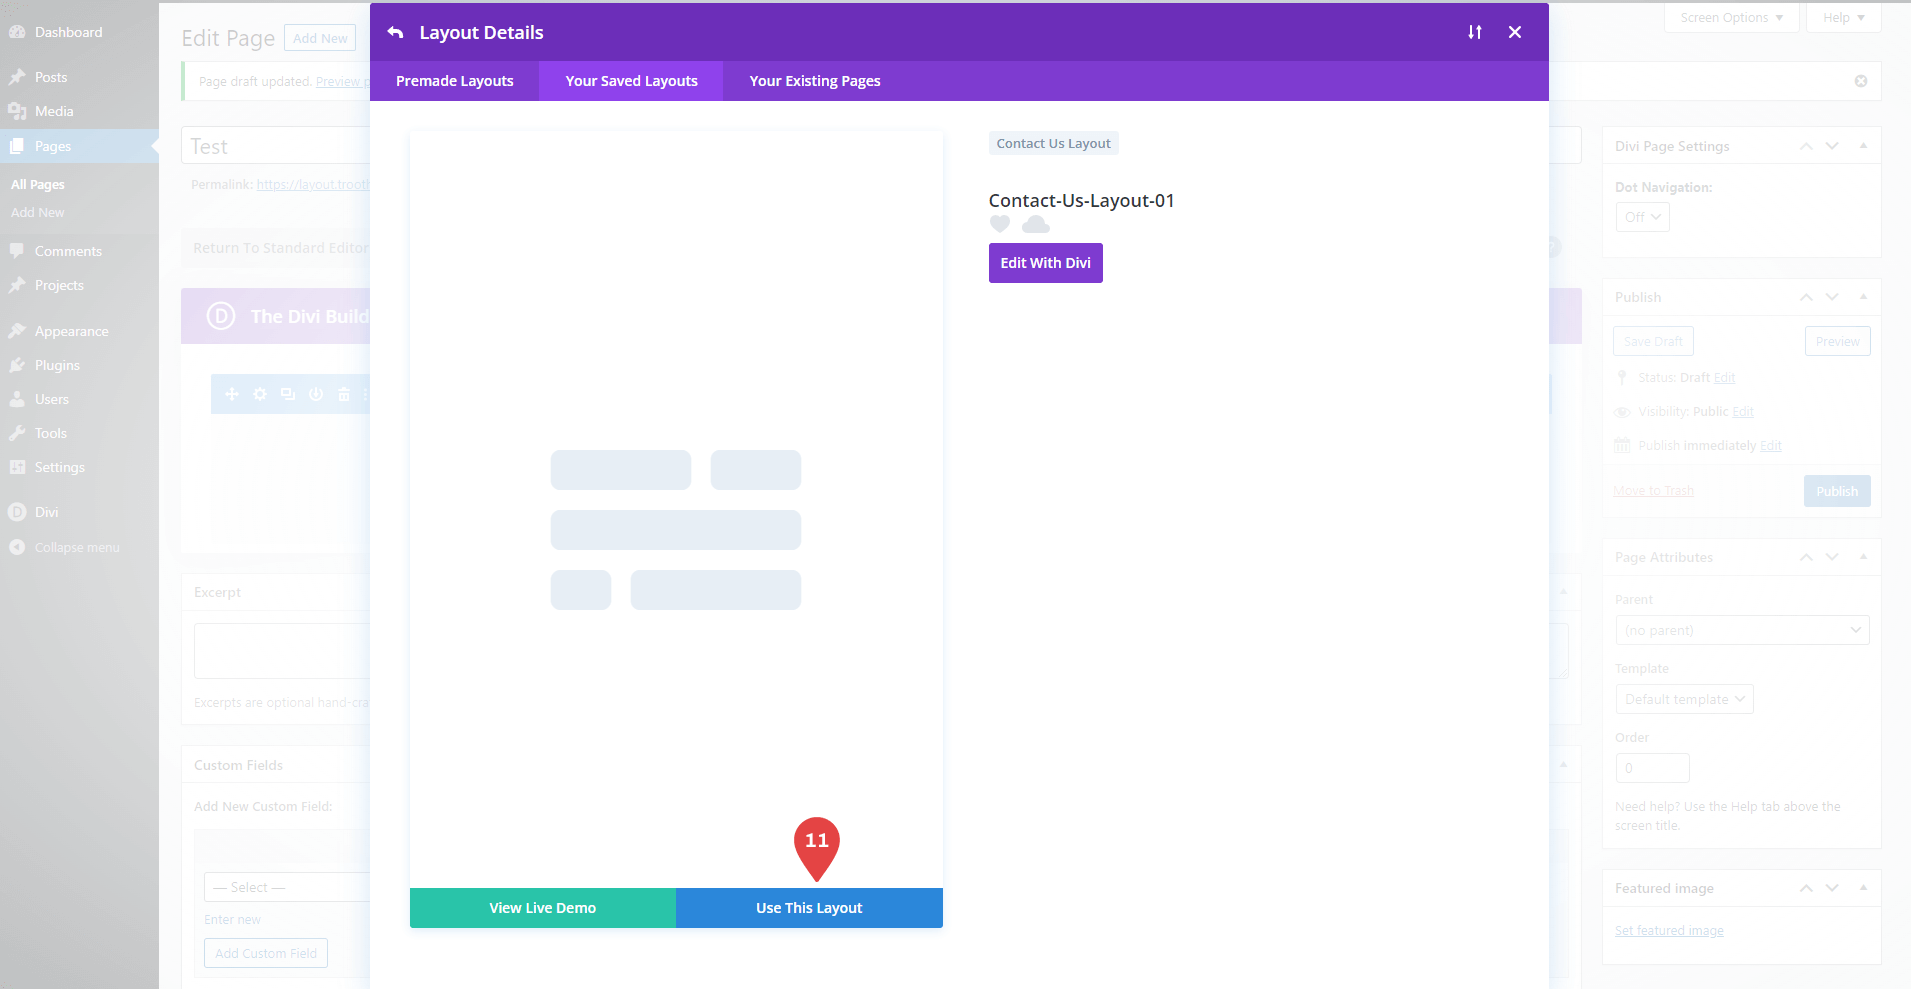
Task: Open section settings gear icon in builder
Action: [260, 394]
